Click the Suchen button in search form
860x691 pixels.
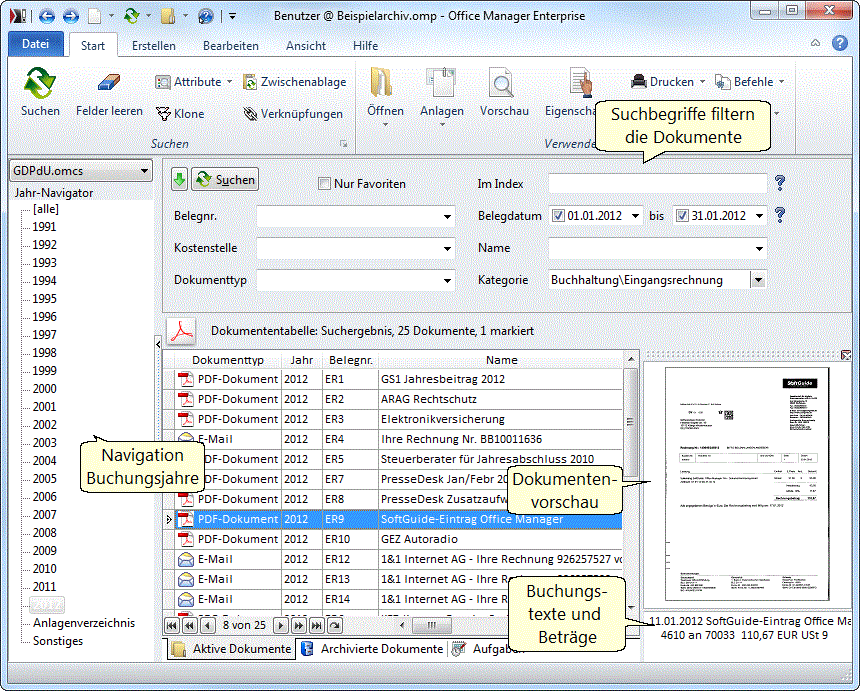point(225,179)
